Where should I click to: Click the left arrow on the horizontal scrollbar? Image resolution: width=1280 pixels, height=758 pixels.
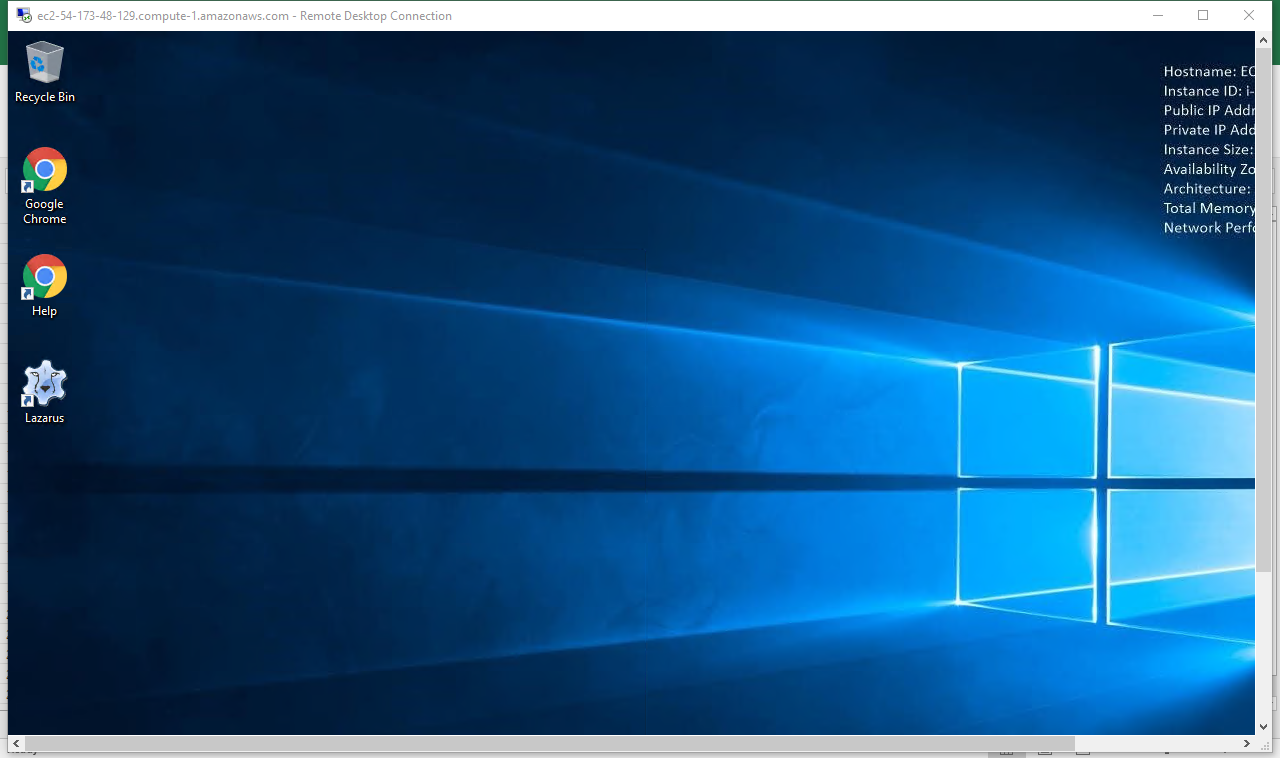(x=15, y=744)
